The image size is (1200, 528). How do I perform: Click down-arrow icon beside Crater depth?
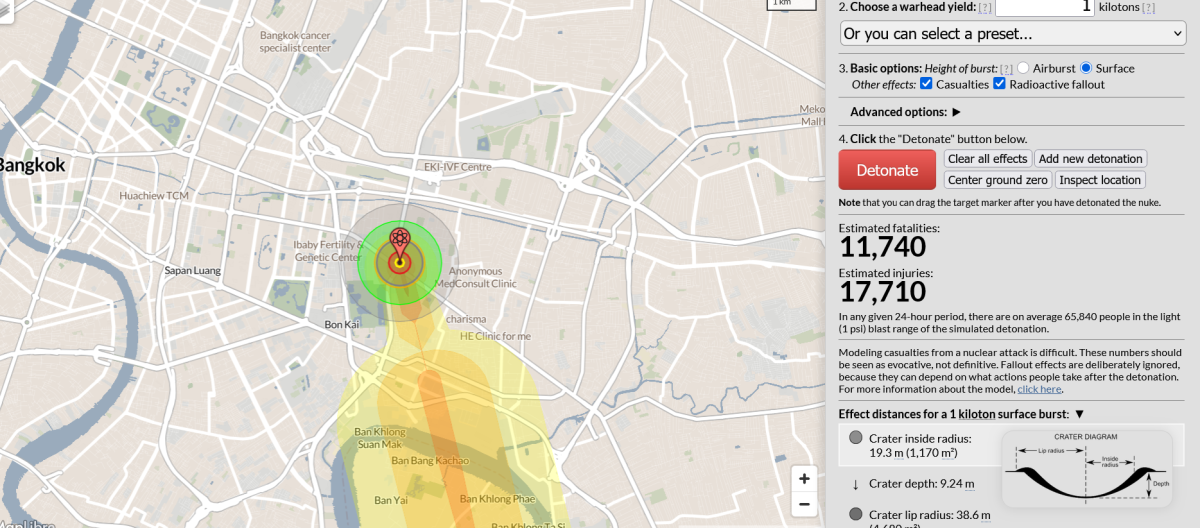click(856, 484)
